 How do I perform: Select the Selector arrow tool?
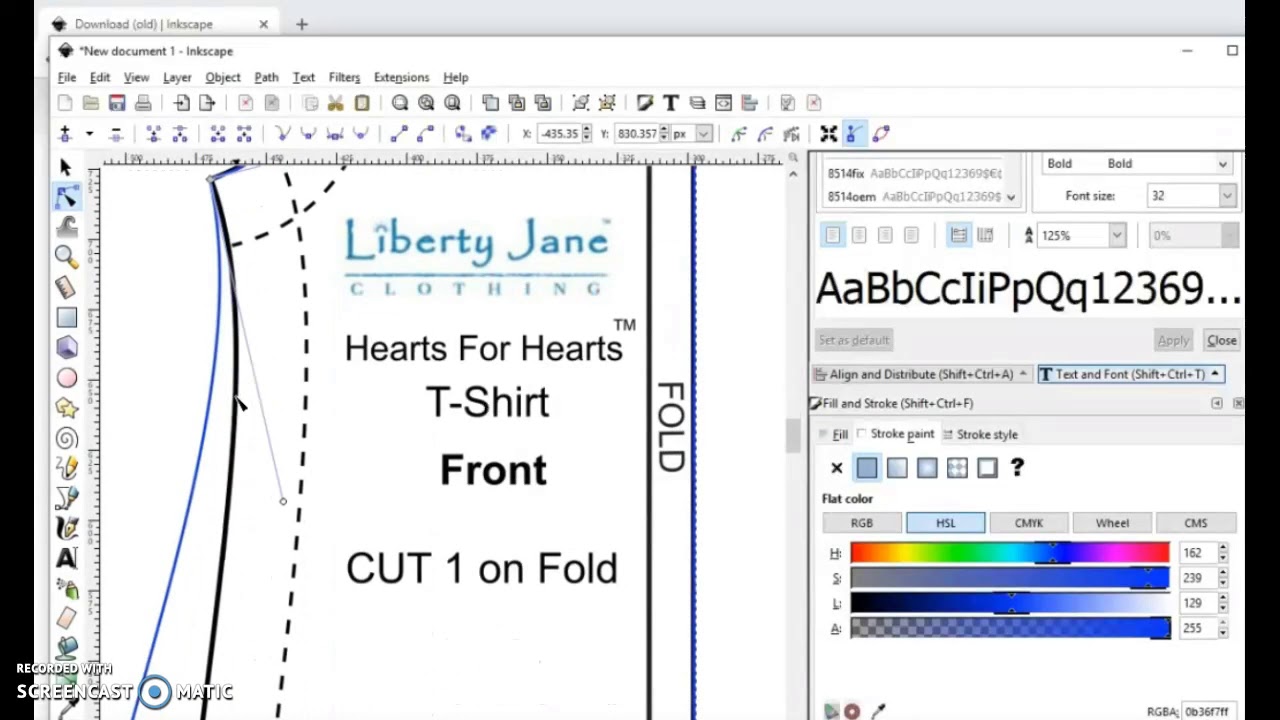pos(66,167)
